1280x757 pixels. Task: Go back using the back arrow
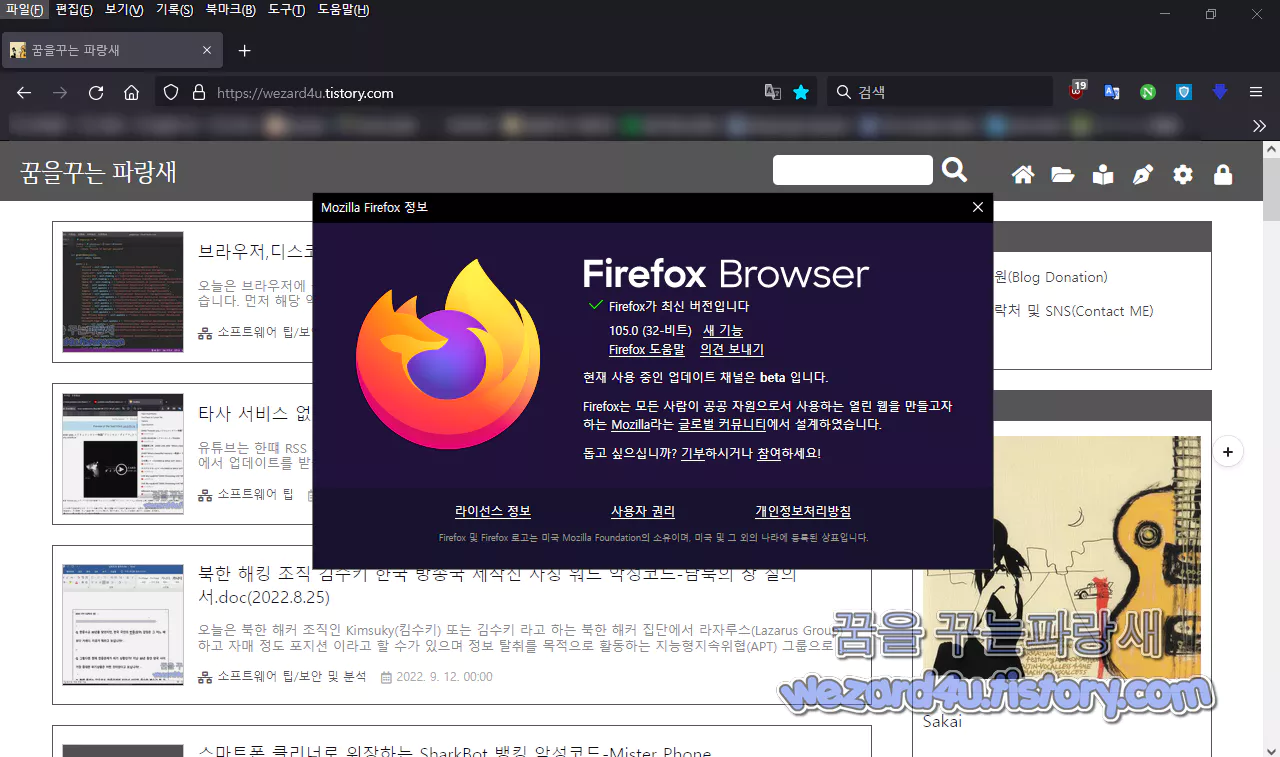coord(24,92)
